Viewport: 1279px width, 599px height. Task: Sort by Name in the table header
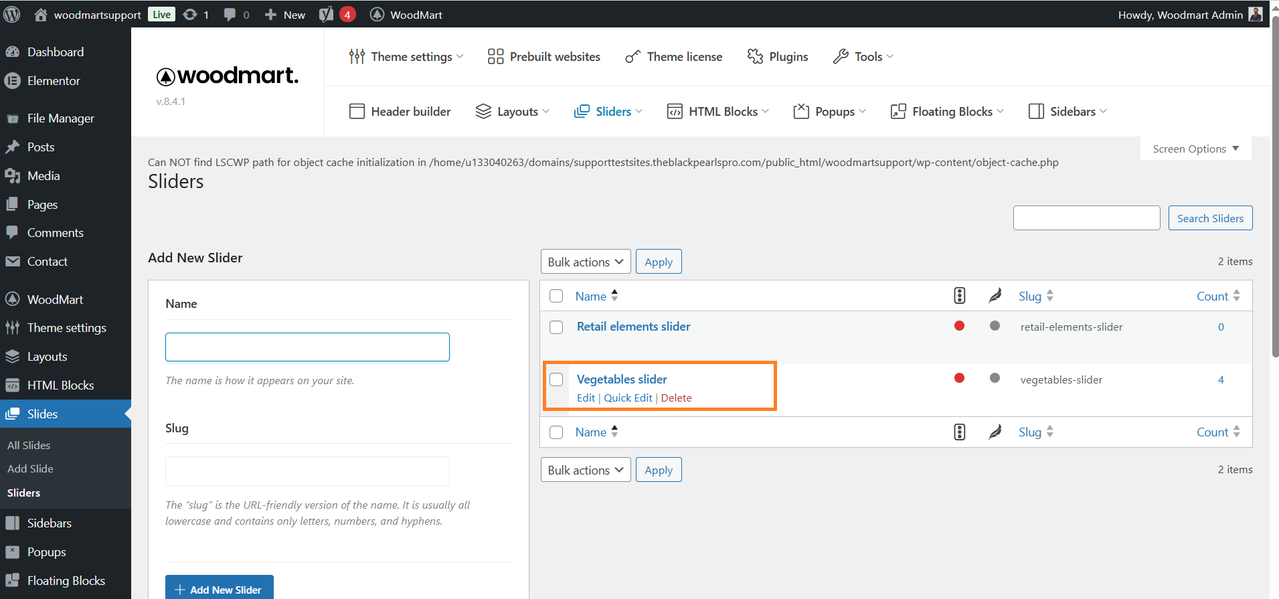(x=597, y=296)
